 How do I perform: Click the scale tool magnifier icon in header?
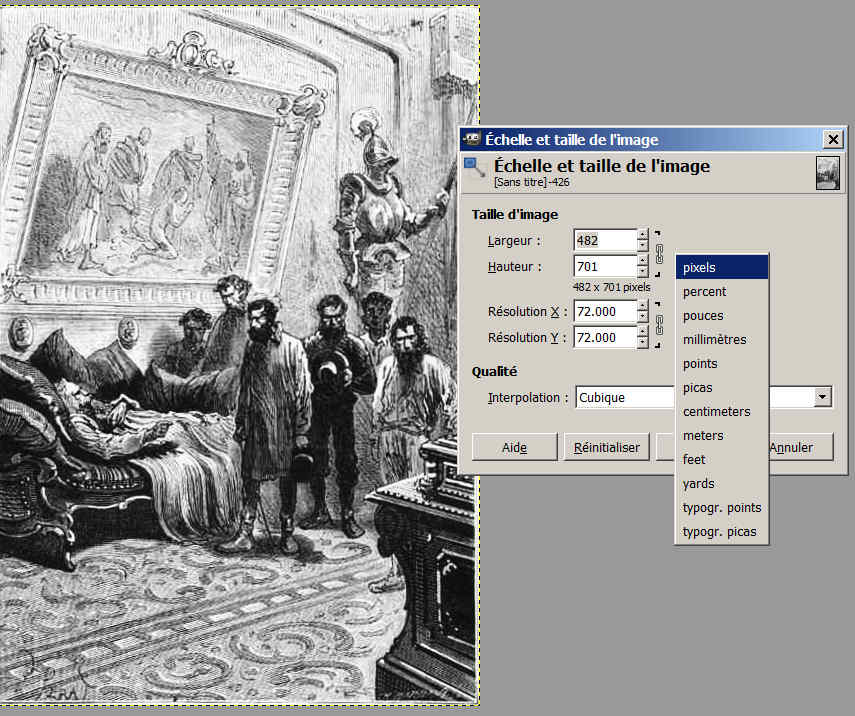tap(475, 171)
